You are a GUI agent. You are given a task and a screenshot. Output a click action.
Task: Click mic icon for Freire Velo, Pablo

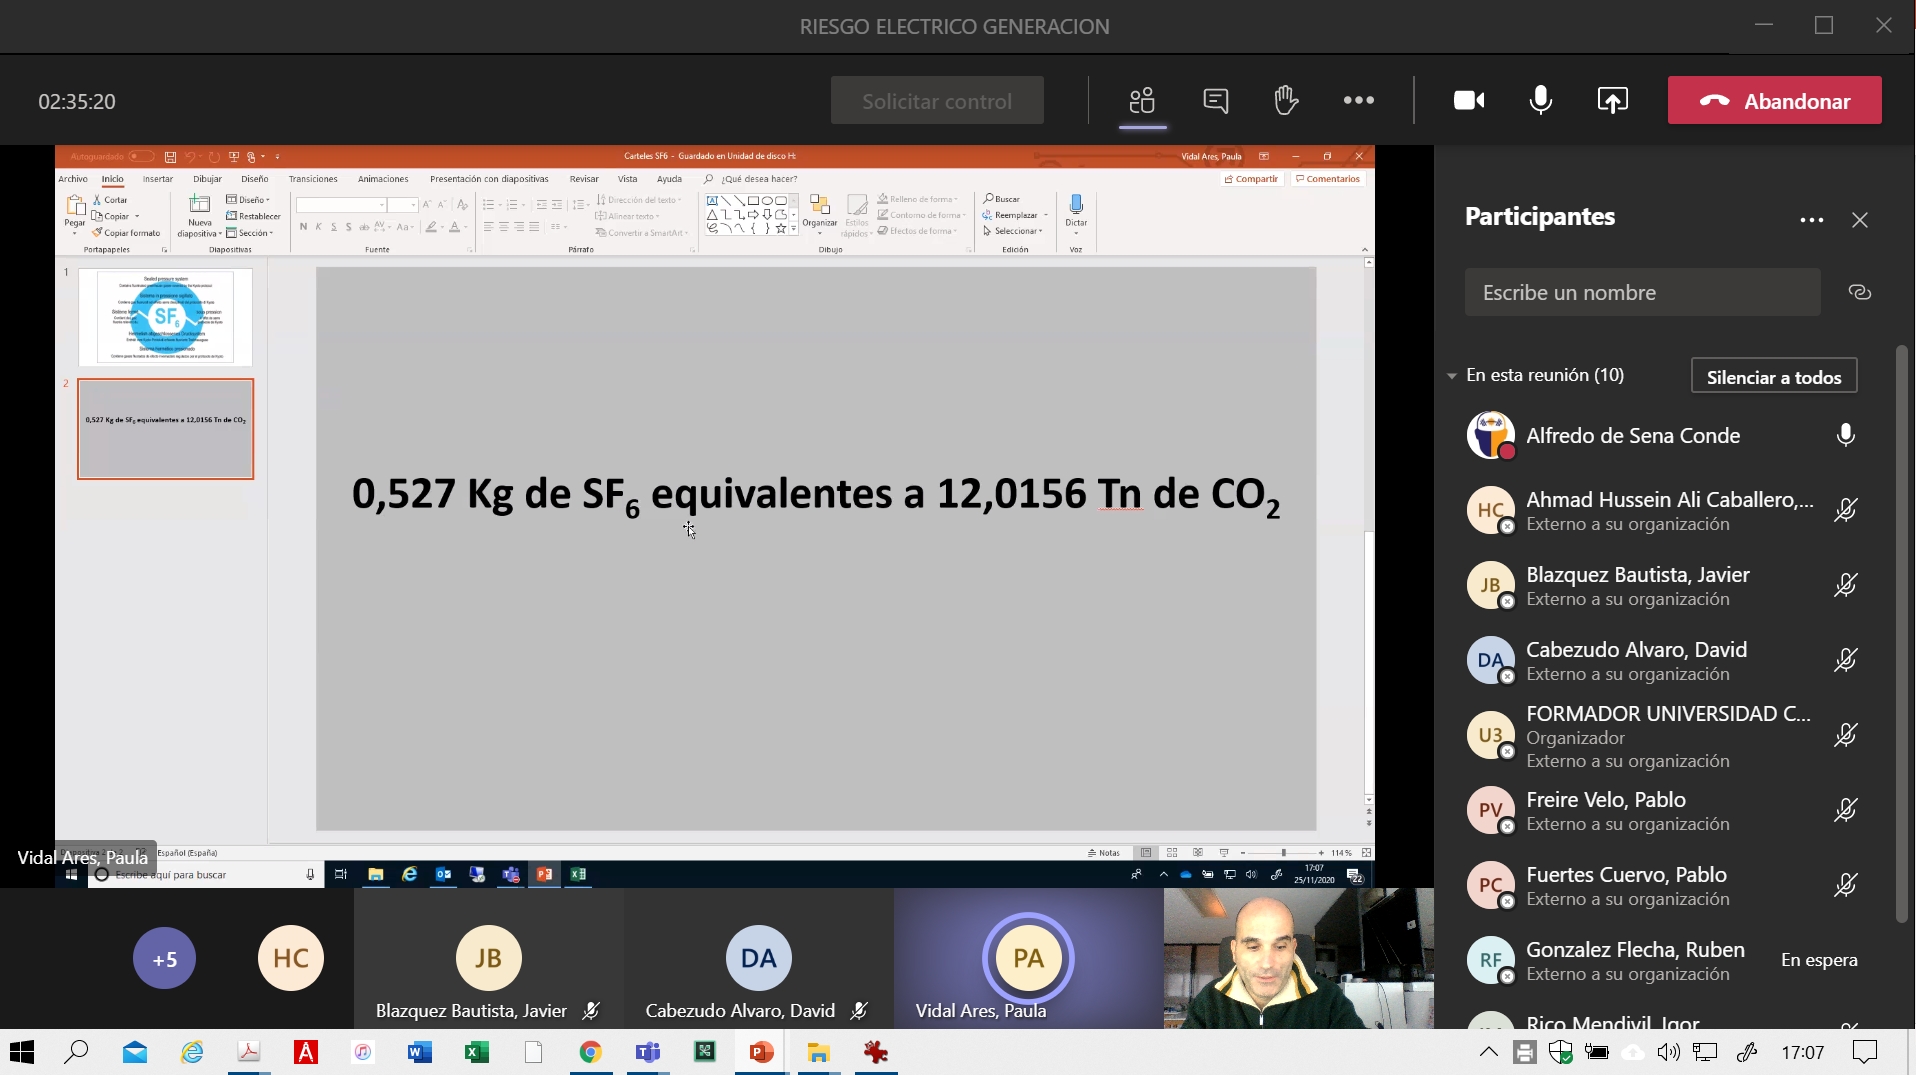[1845, 810]
